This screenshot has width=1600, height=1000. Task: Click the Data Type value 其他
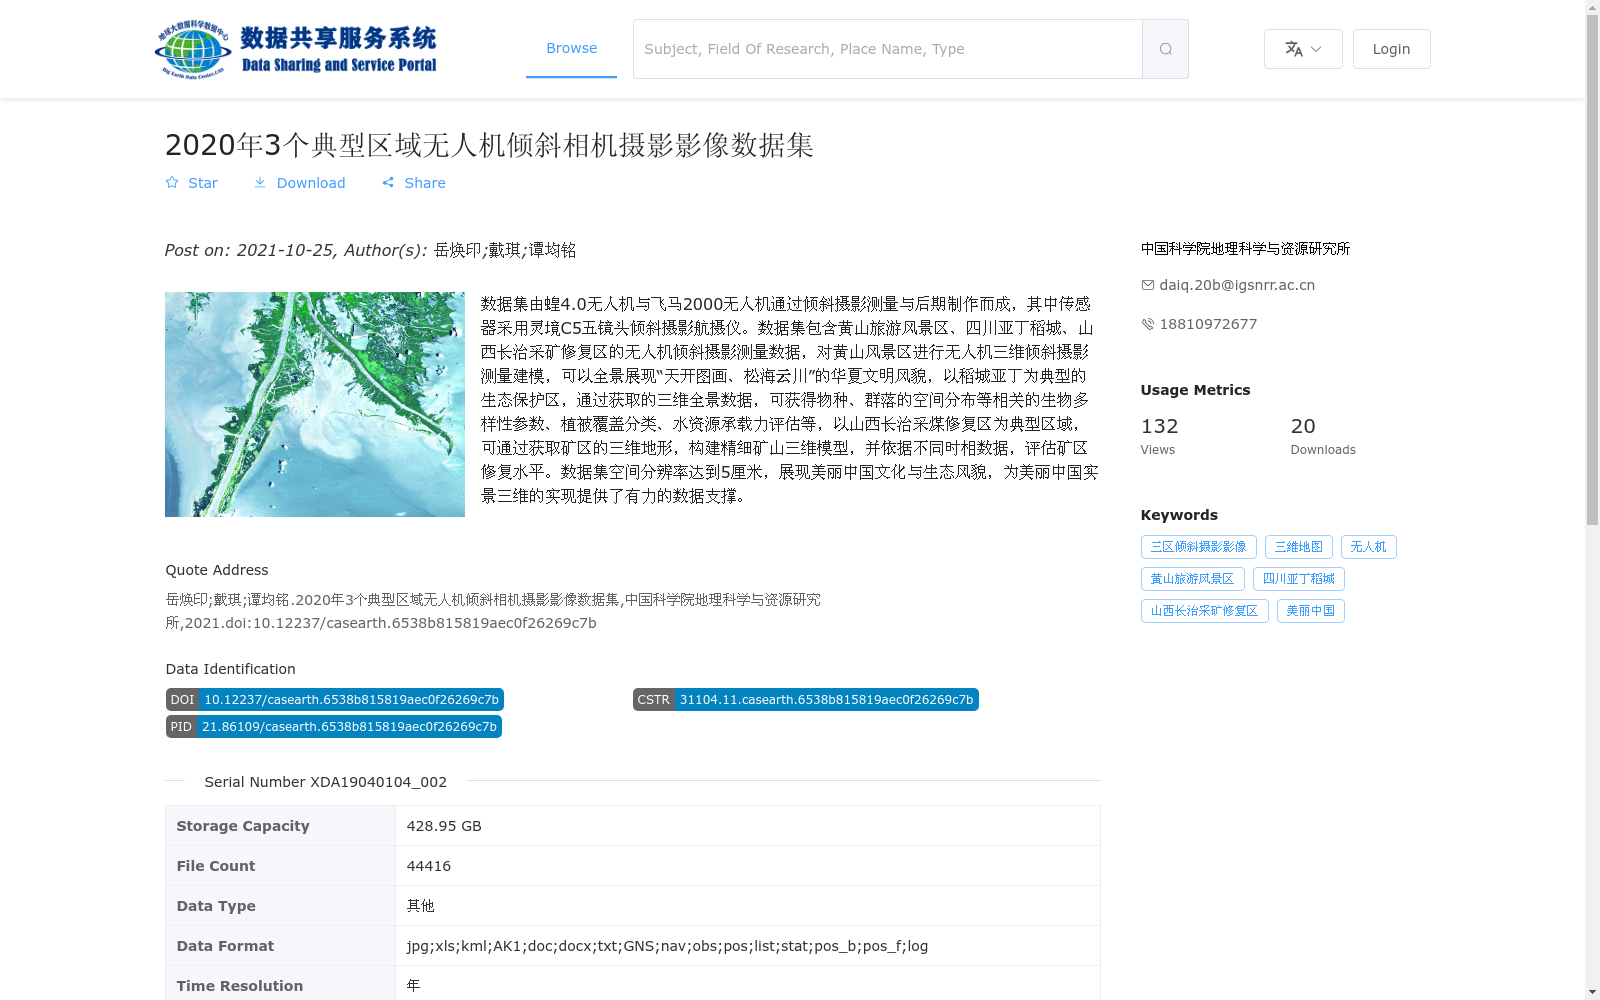[420, 906]
